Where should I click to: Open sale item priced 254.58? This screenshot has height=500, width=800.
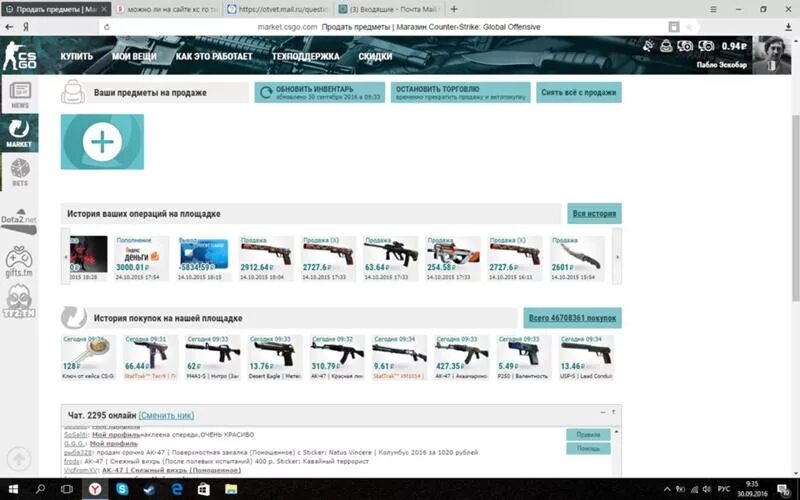click(453, 258)
